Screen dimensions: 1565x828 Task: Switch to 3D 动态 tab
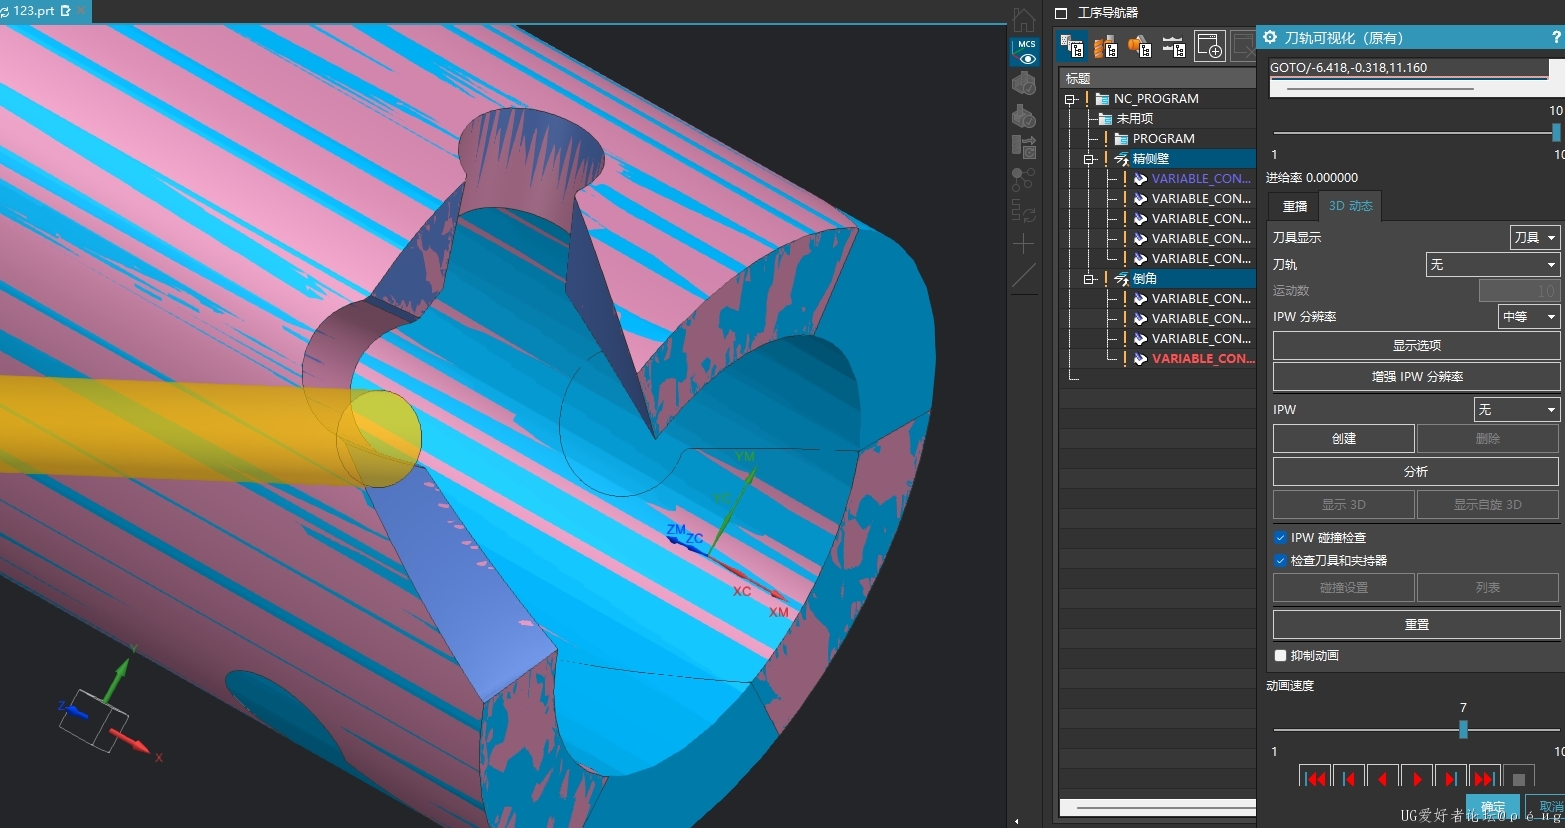pyautogui.click(x=1350, y=205)
